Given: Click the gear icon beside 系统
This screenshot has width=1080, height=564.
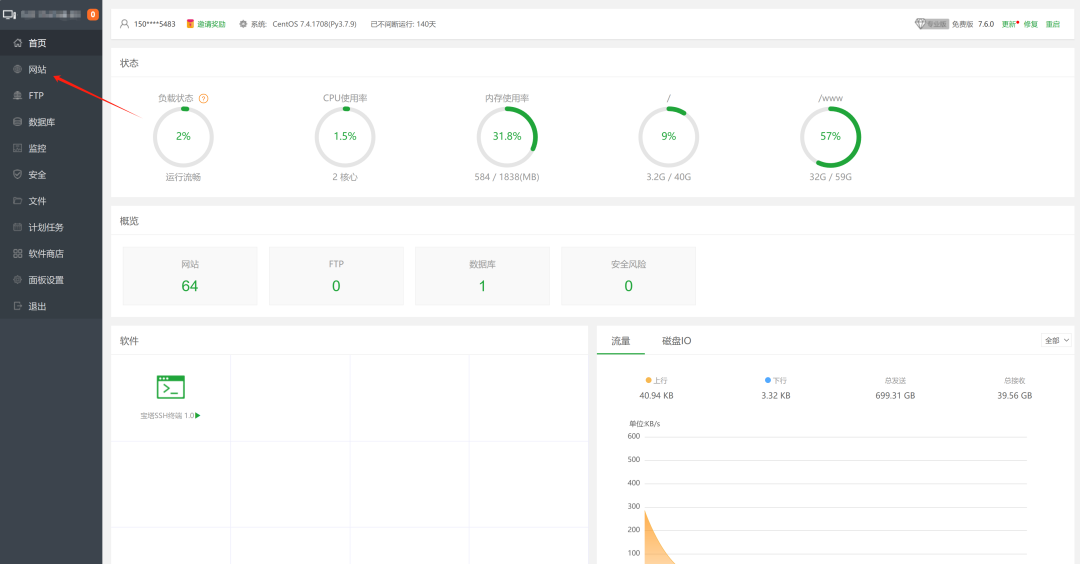Looking at the screenshot, I should [243, 24].
